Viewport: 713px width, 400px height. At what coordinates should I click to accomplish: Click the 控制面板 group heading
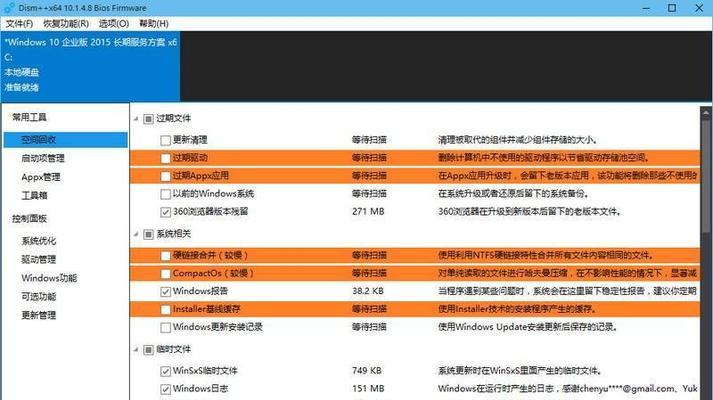[30, 219]
